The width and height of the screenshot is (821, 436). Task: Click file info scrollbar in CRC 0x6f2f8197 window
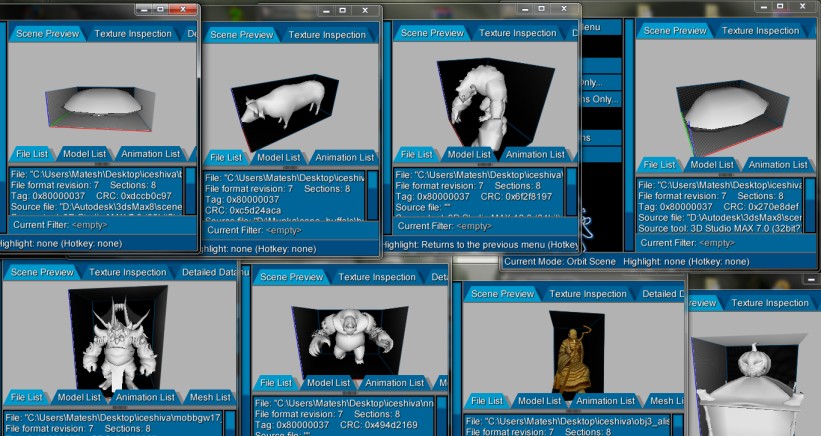click(x=571, y=191)
